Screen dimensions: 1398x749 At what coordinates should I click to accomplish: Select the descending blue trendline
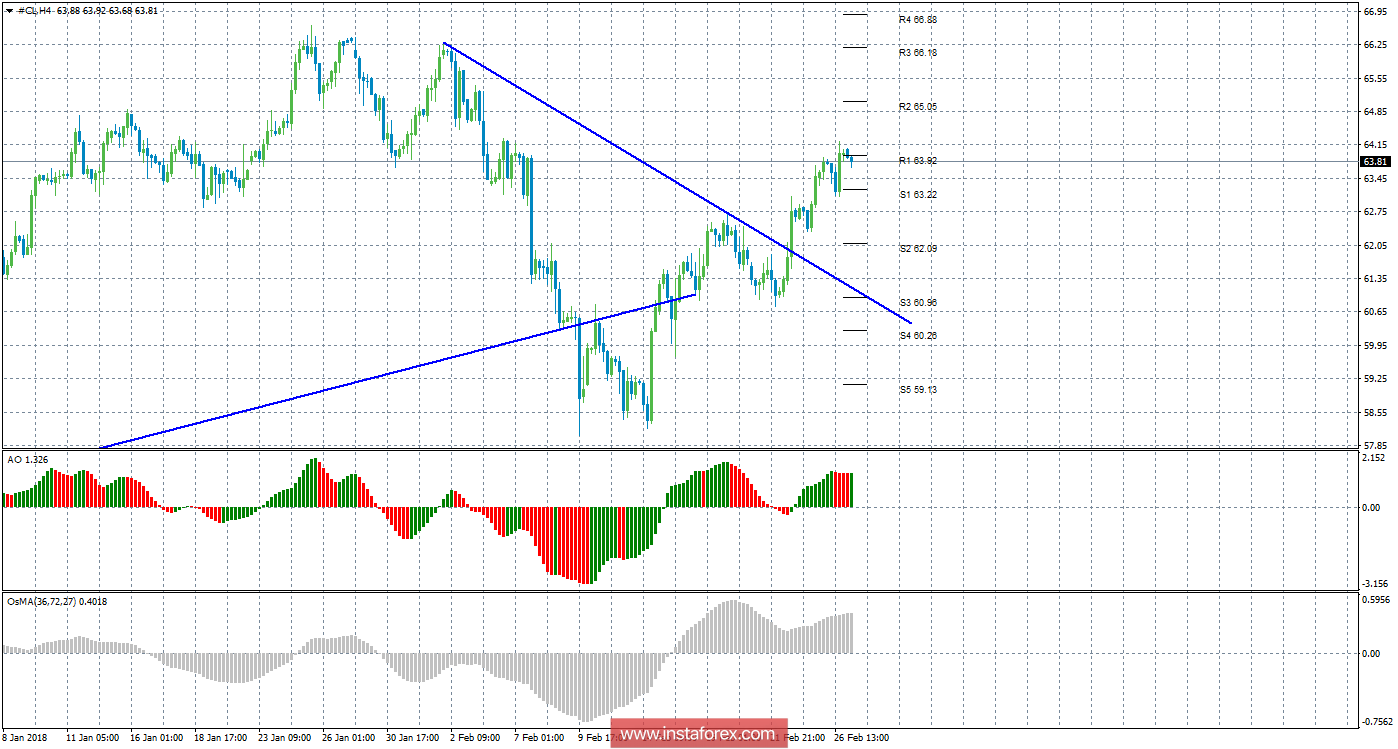676,182
